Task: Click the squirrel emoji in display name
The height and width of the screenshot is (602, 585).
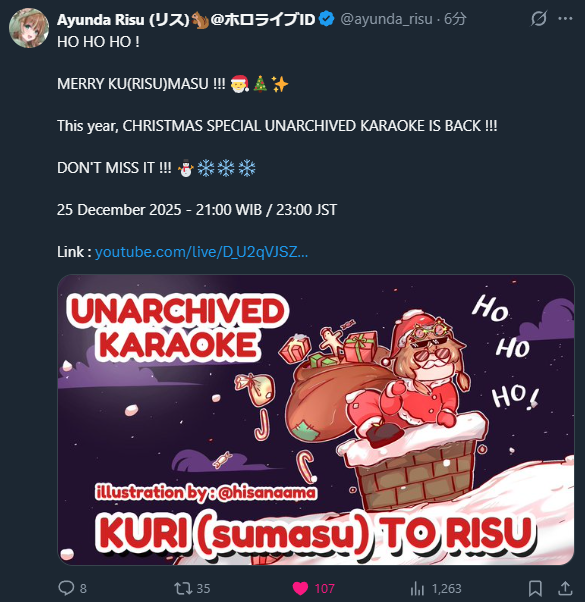Action: (x=200, y=20)
